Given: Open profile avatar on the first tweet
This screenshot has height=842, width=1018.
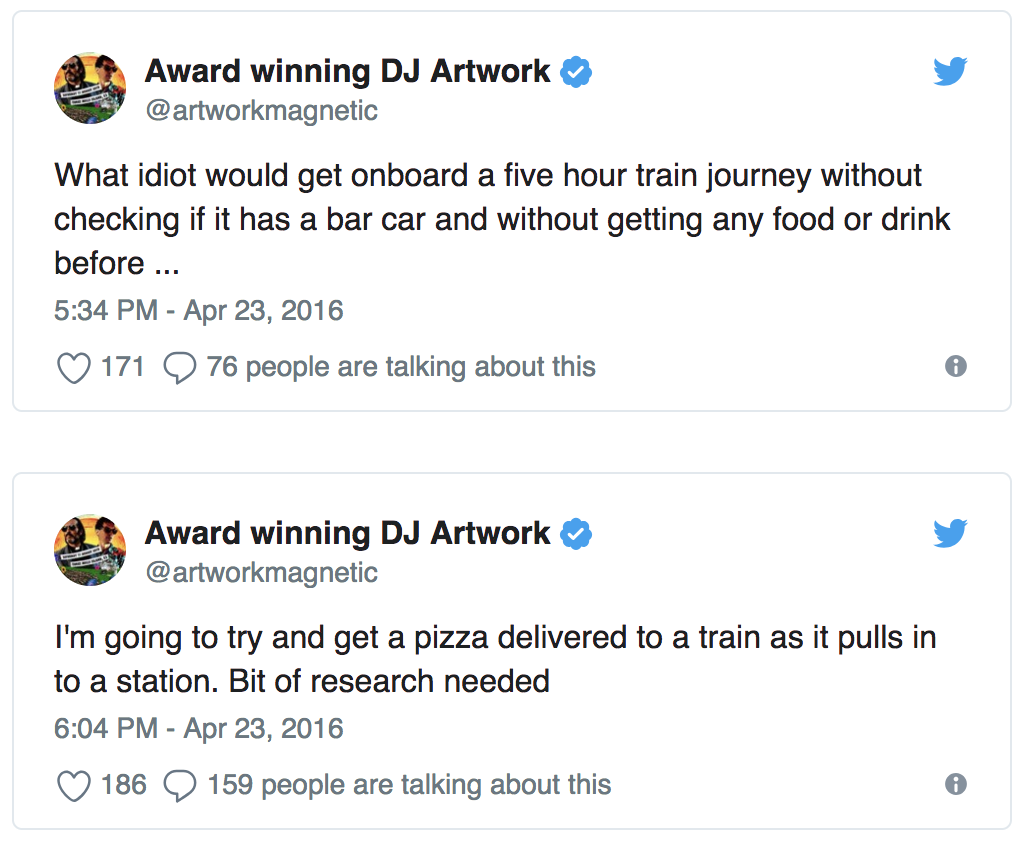Looking at the screenshot, I should point(90,88).
